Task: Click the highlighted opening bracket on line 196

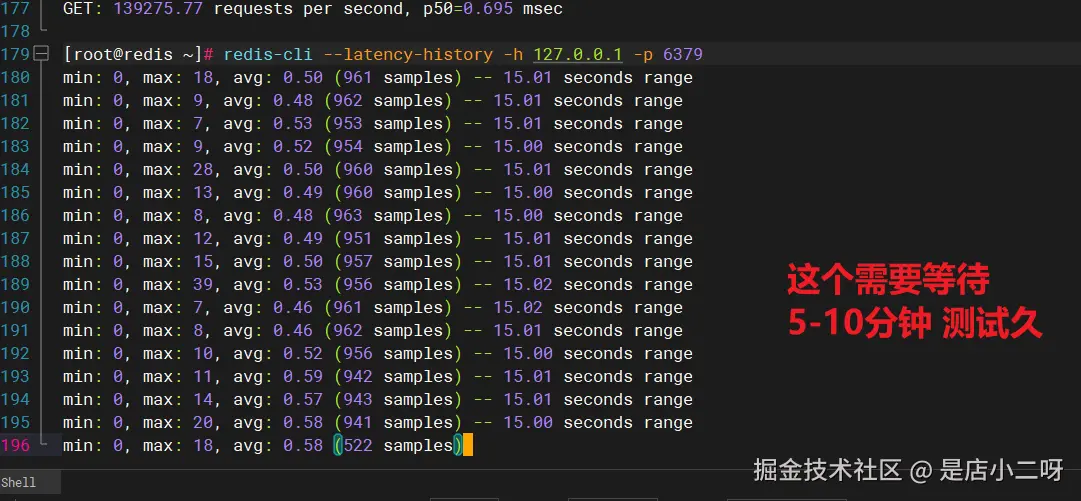Action: [x=338, y=446]
